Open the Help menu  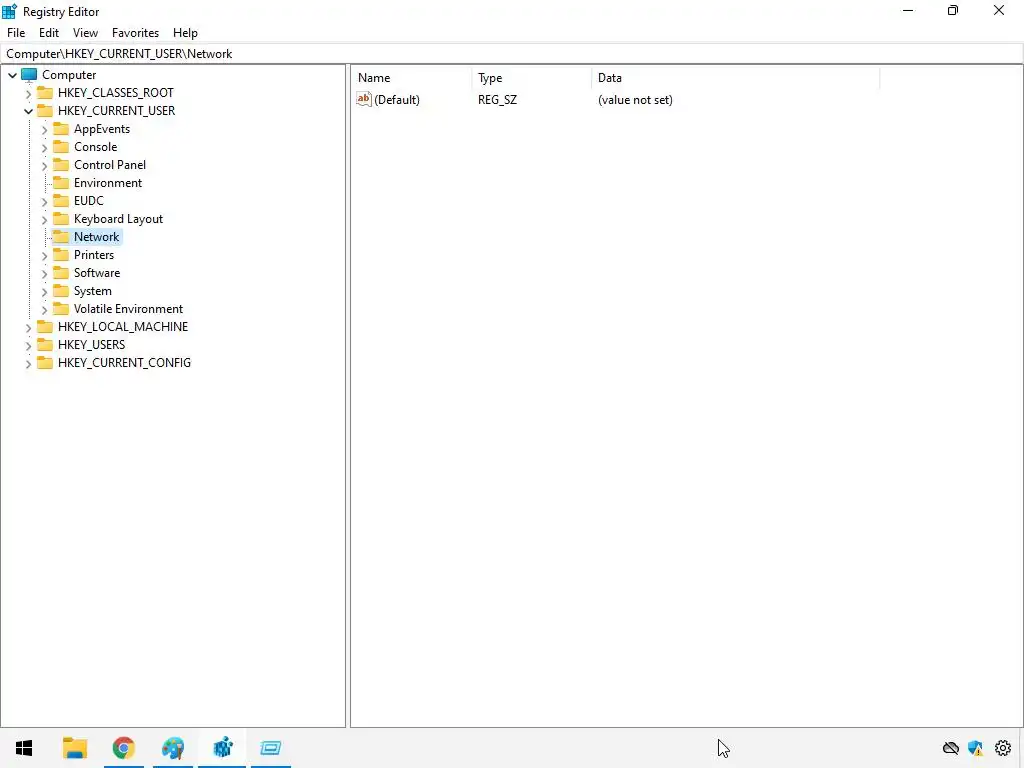click(185, 33)
